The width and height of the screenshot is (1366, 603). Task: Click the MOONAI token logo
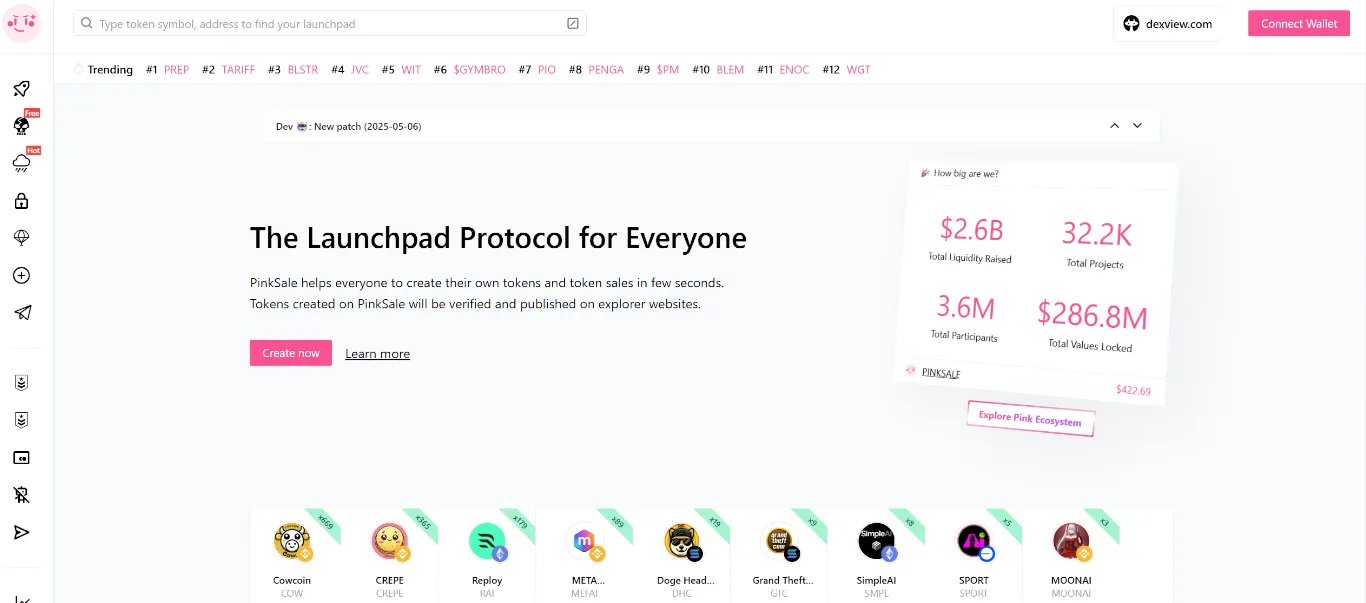click(x=1071, y=541)
